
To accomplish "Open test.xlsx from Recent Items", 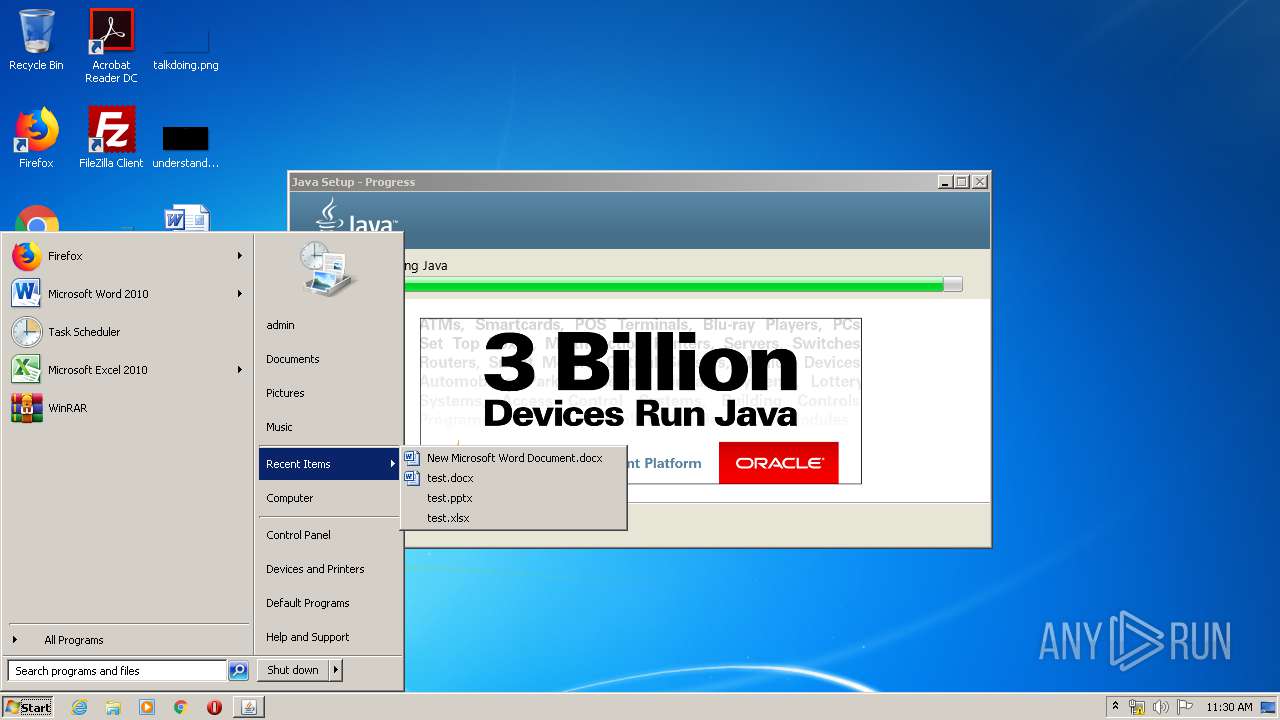I will click(513, 518).
